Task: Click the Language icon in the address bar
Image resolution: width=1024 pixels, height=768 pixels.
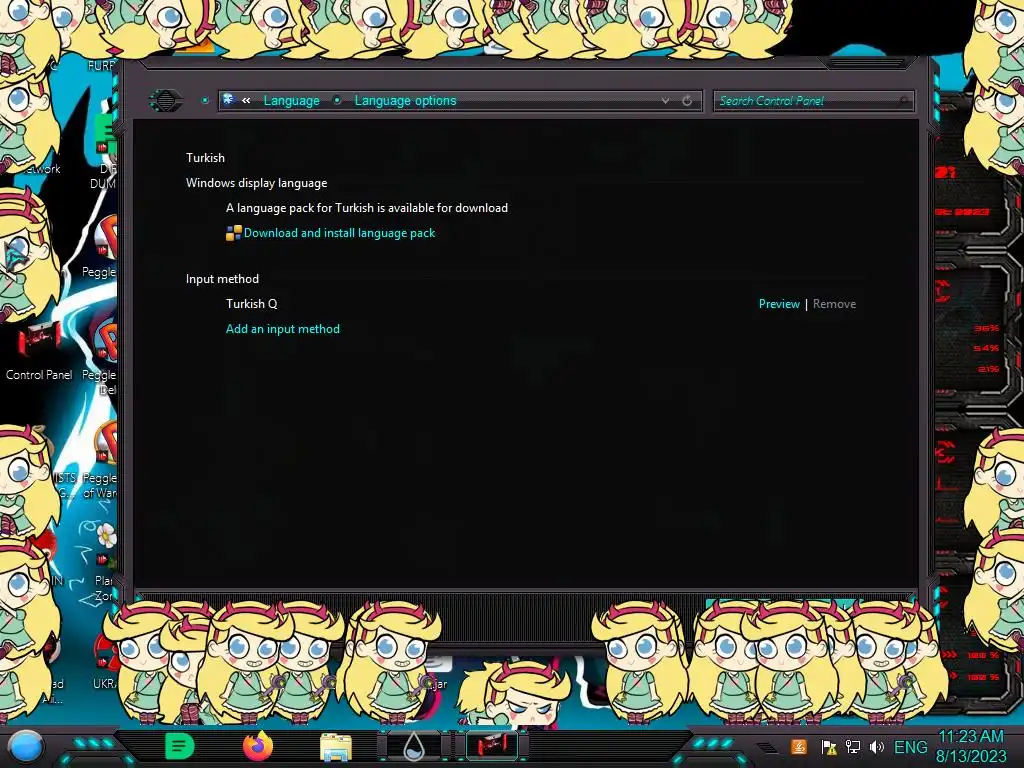Action: [x=229, y=100]
